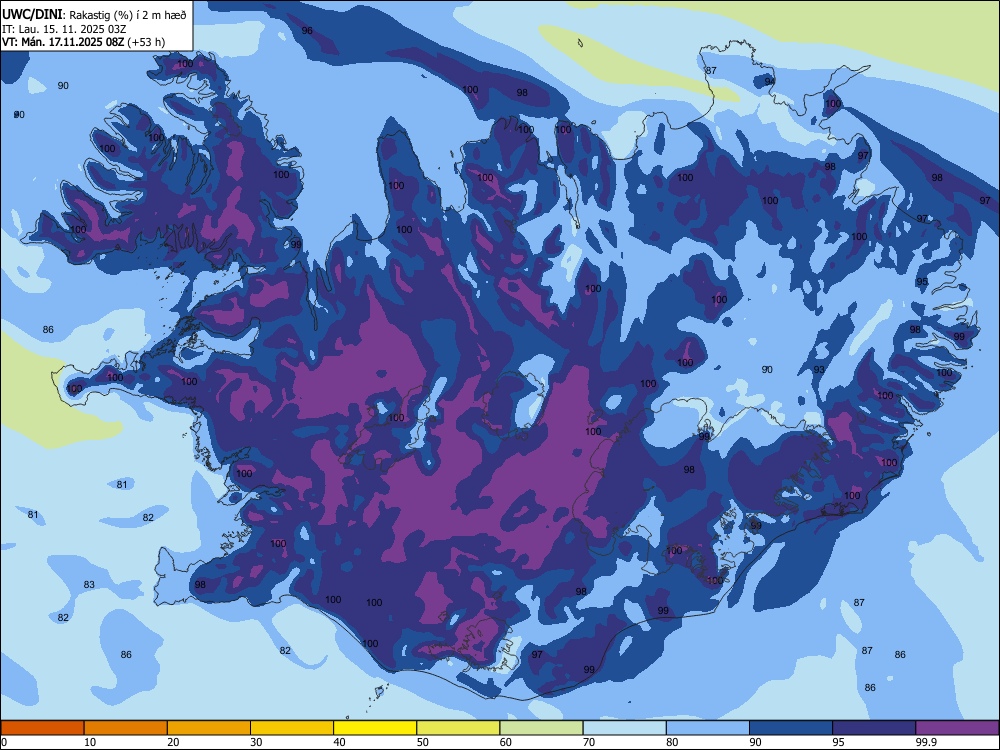Select the orange 10–20 legend color band
The image size is (1000, 750).
point(126,728)
